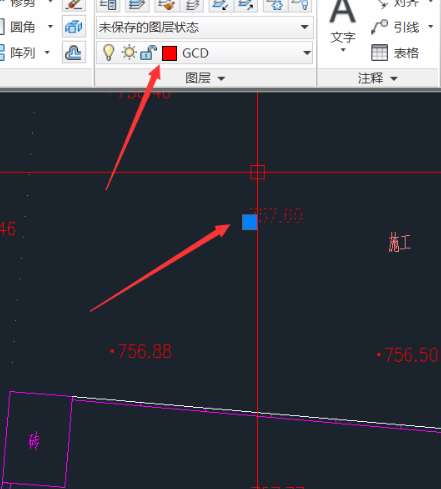Screen dimensions: 441x489
Task: Toggle the GCD layer lightbulb on/off icon
Action: click(108, 53)
